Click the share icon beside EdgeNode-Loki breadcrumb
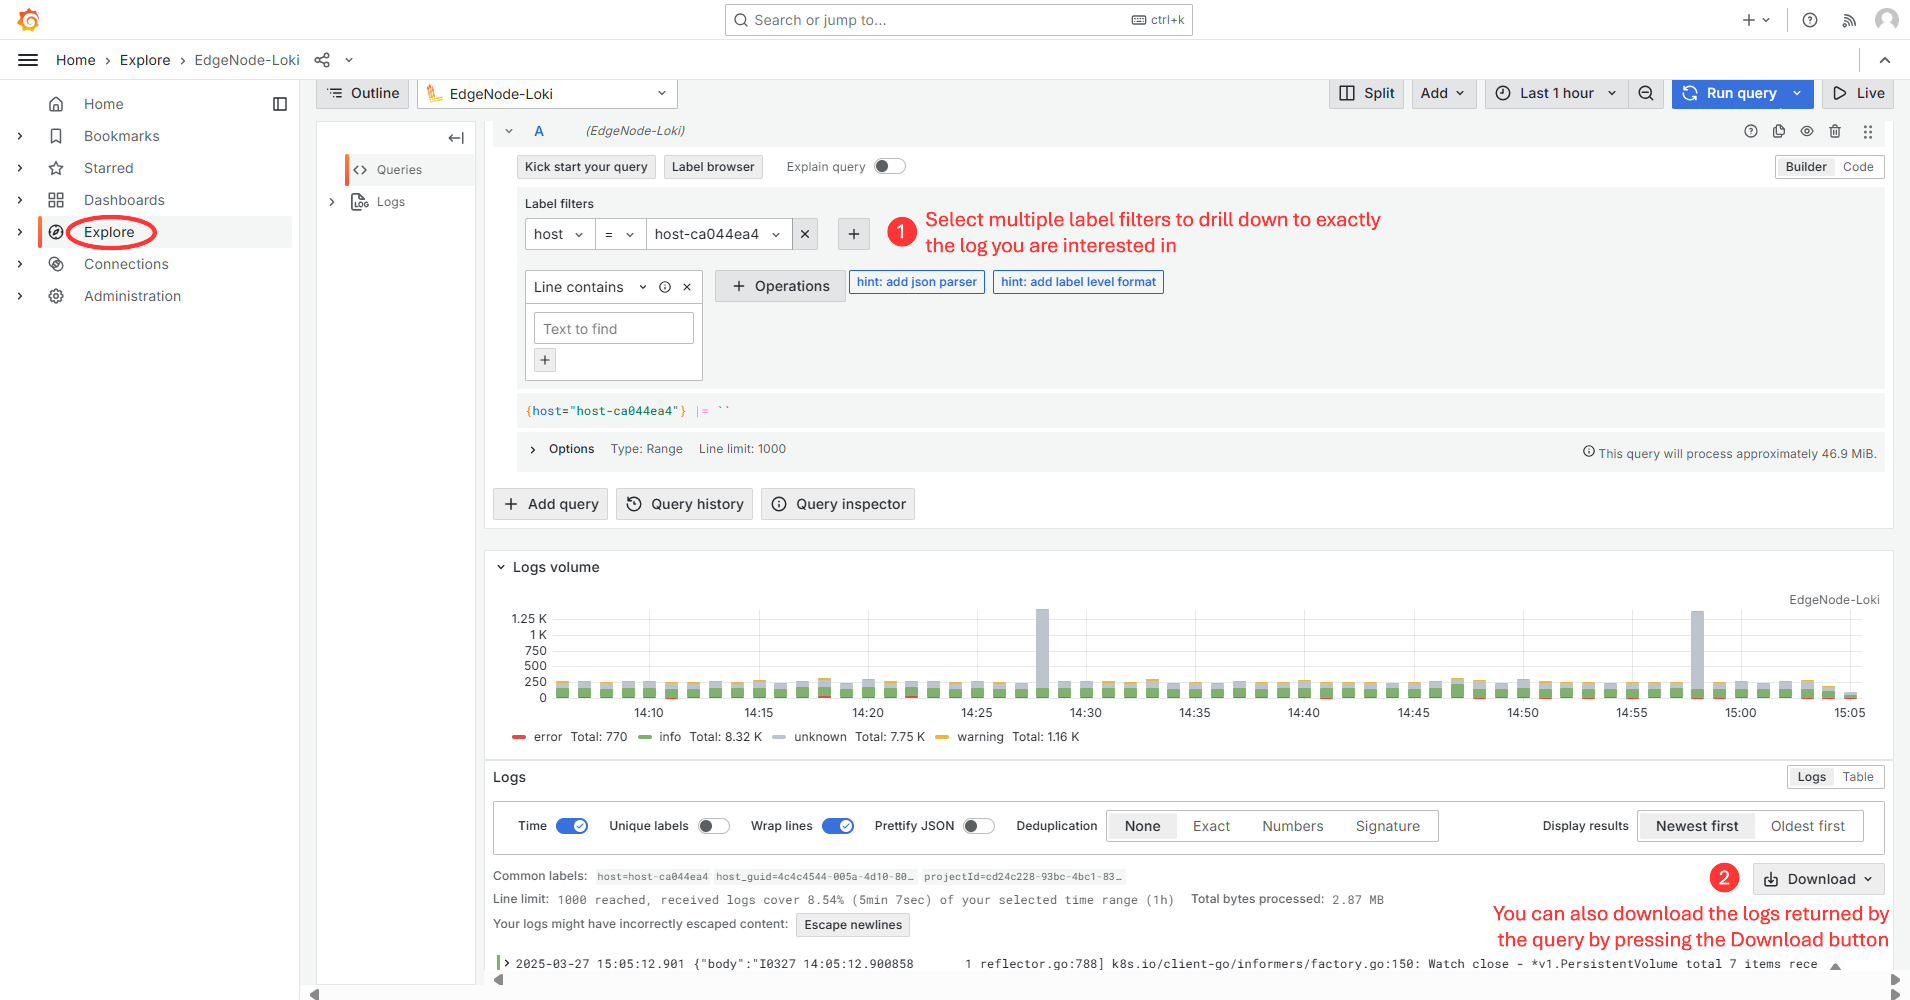1910x1000 pixels. tap(322, 60)
